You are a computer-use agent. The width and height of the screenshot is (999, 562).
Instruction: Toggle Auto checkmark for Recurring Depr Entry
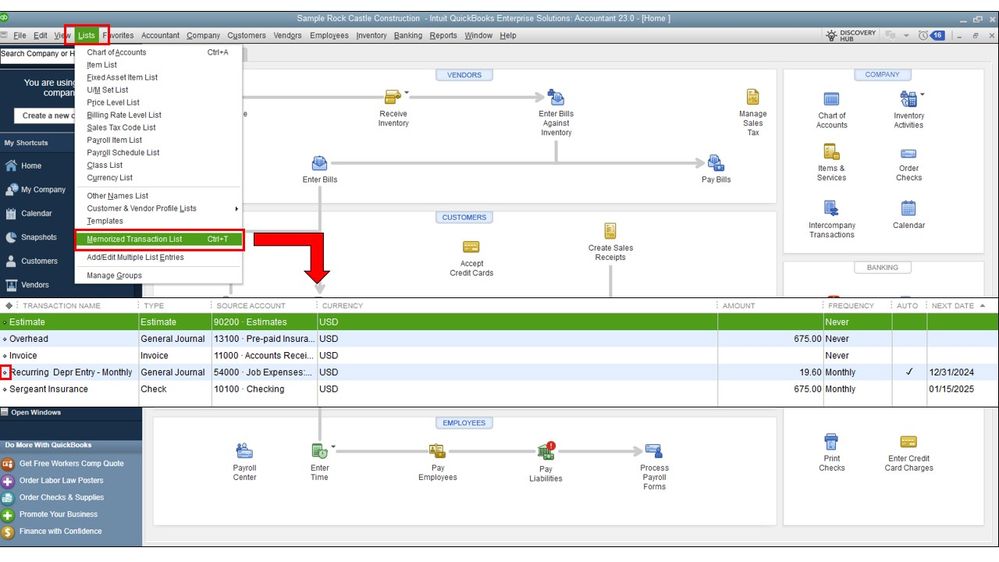tap(909, 372)
